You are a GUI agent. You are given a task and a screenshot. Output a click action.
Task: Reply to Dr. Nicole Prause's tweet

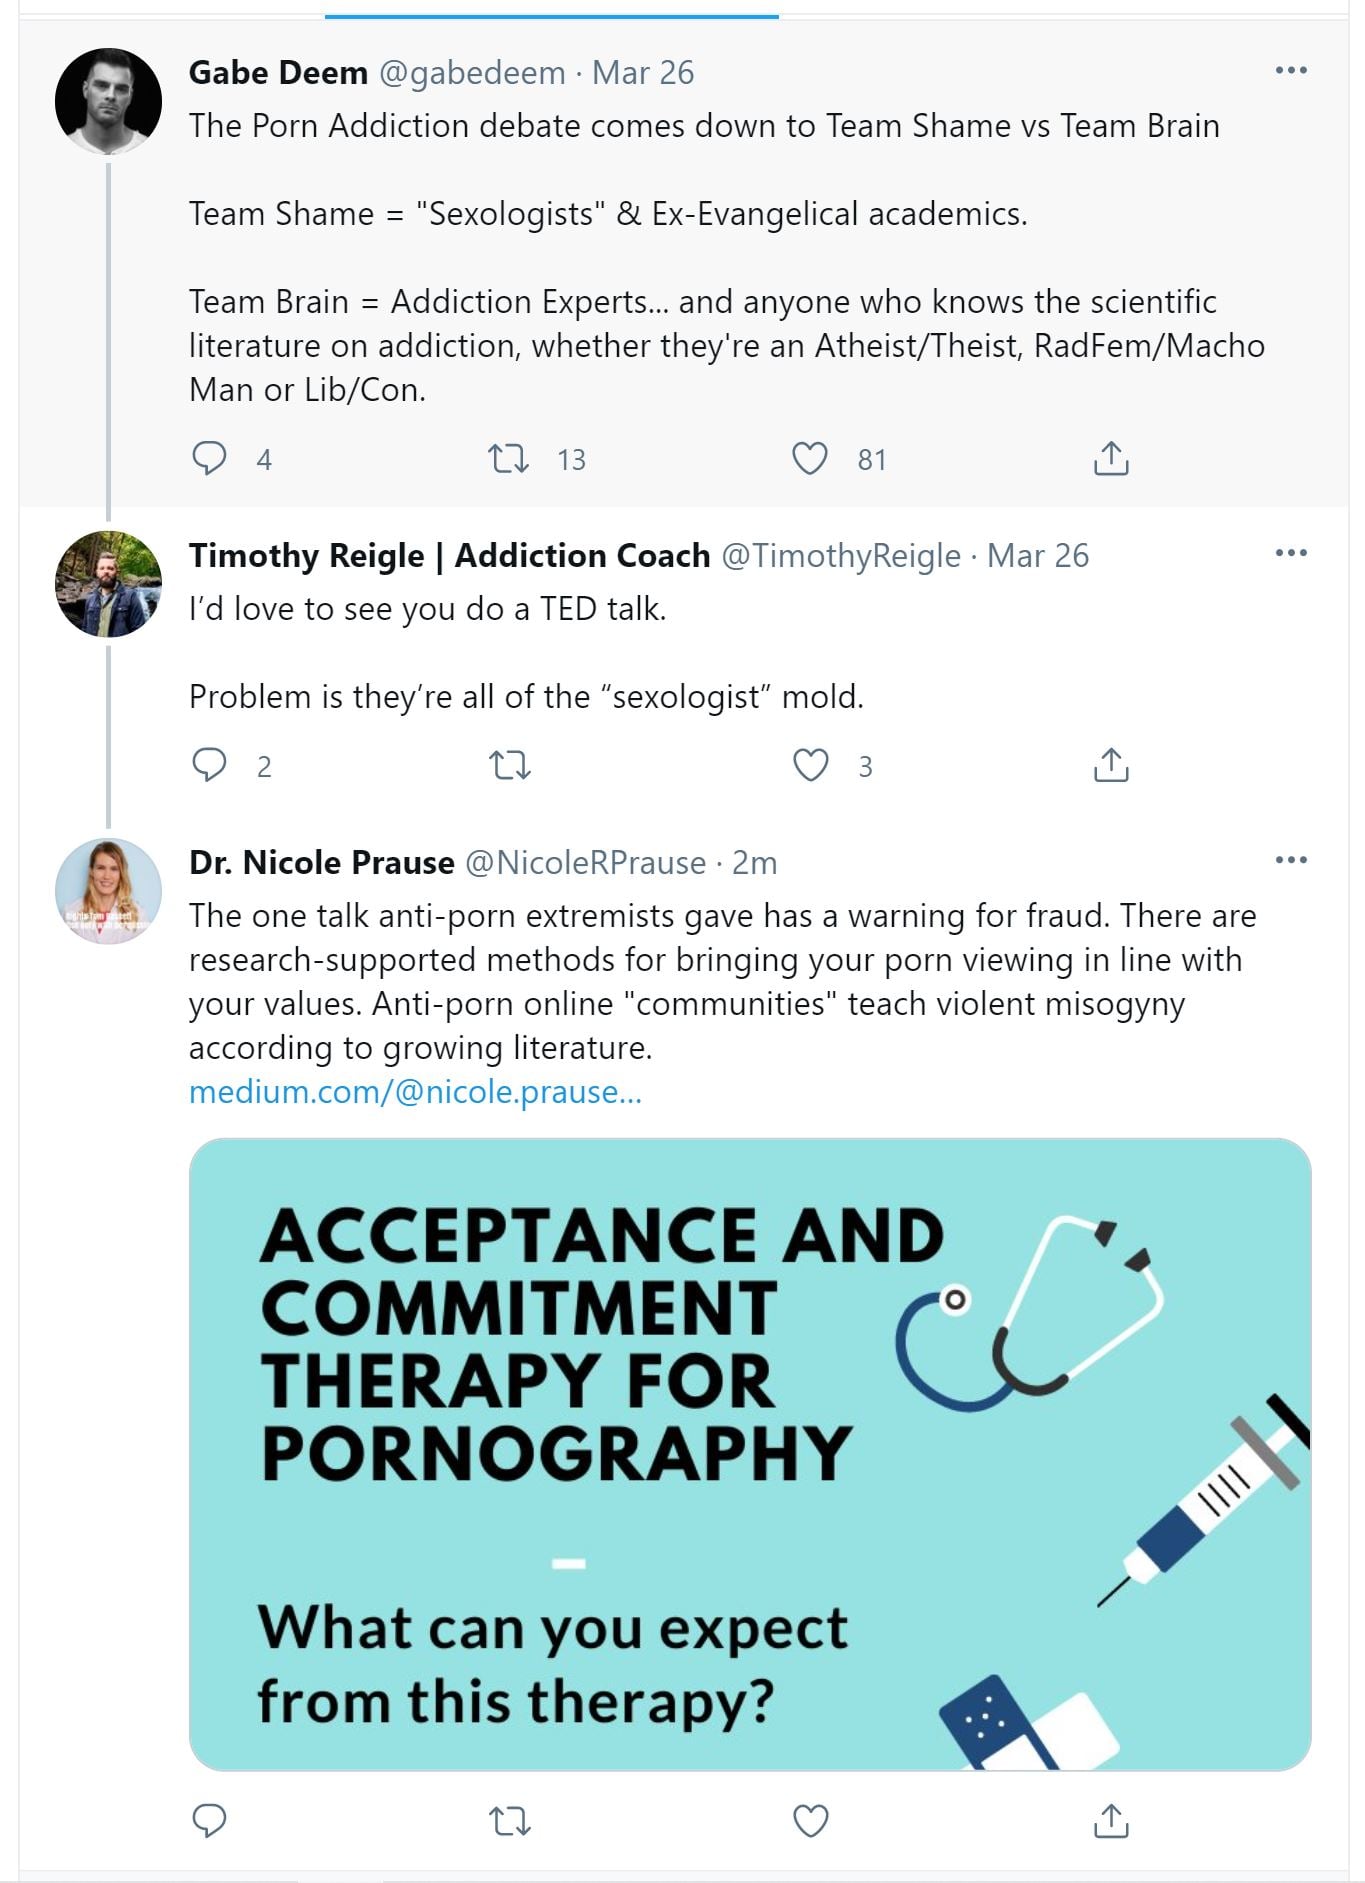pyautogui.click(x=209, y=1821)
